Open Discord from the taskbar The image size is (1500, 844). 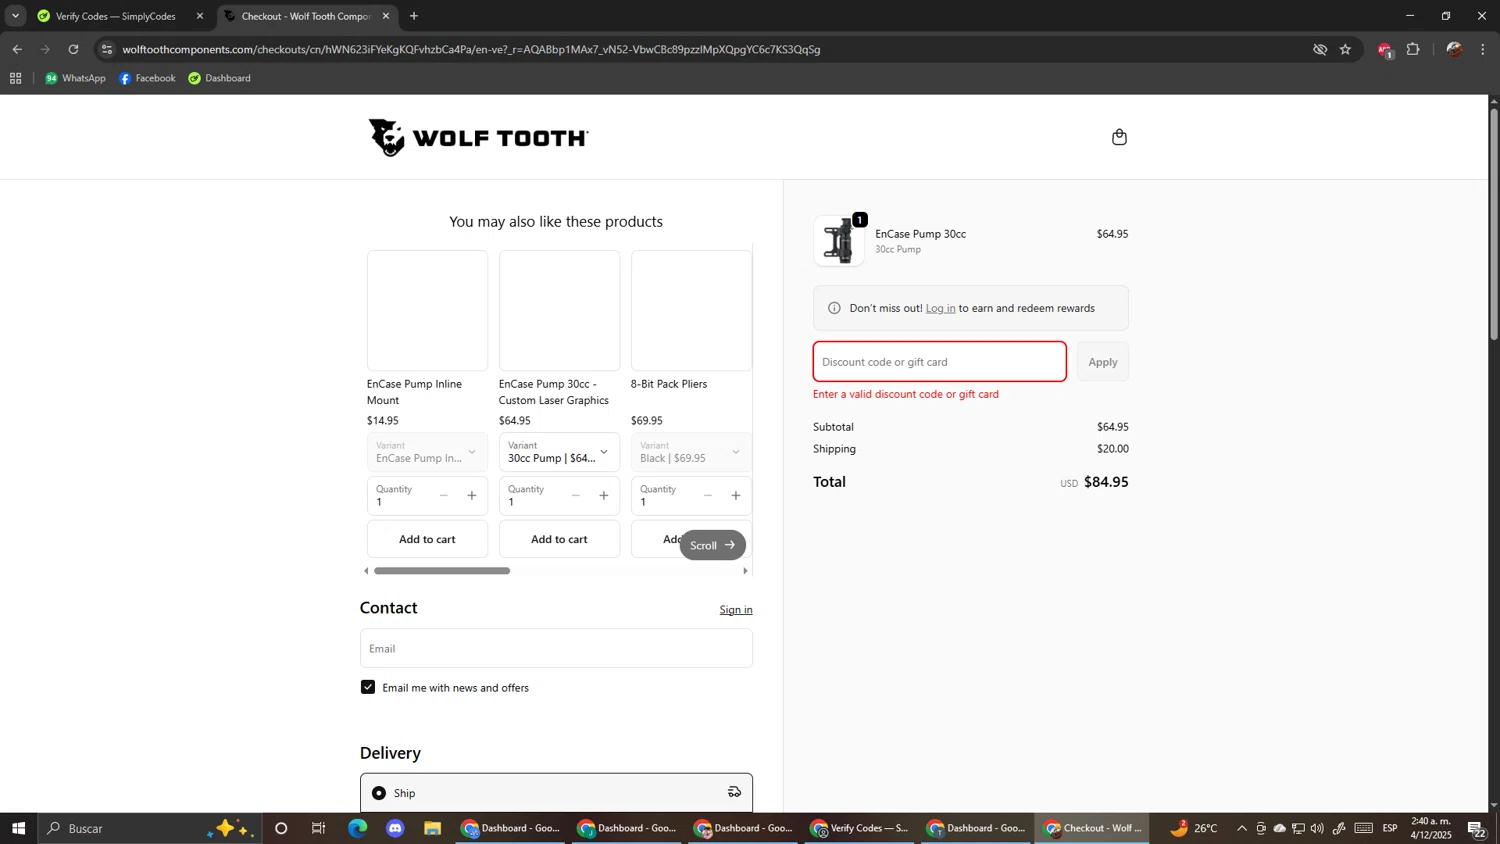[x=395, y=828]
